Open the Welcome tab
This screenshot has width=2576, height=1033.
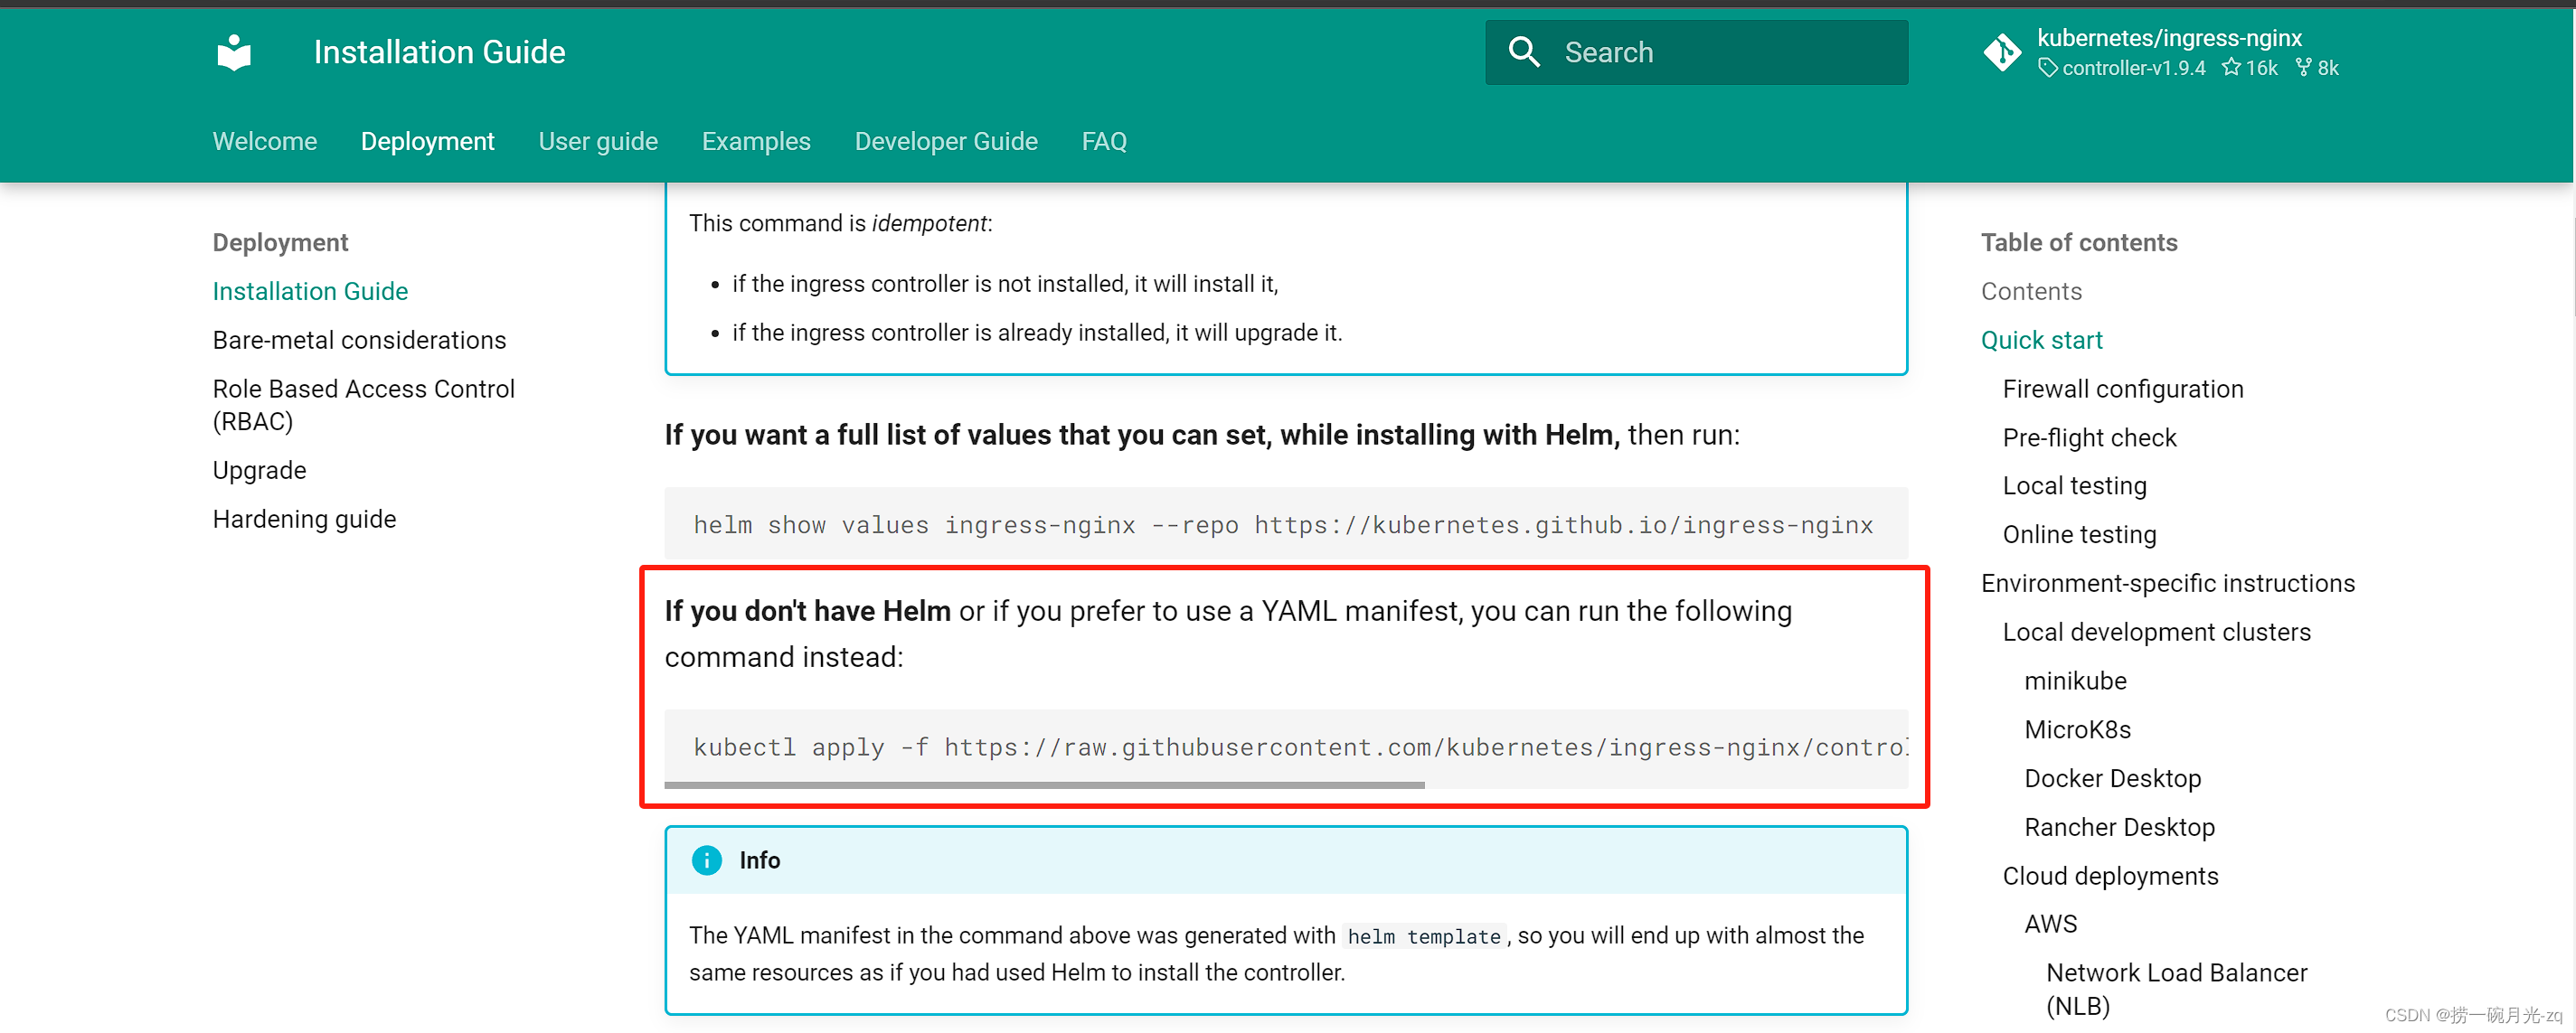(264, 141)
